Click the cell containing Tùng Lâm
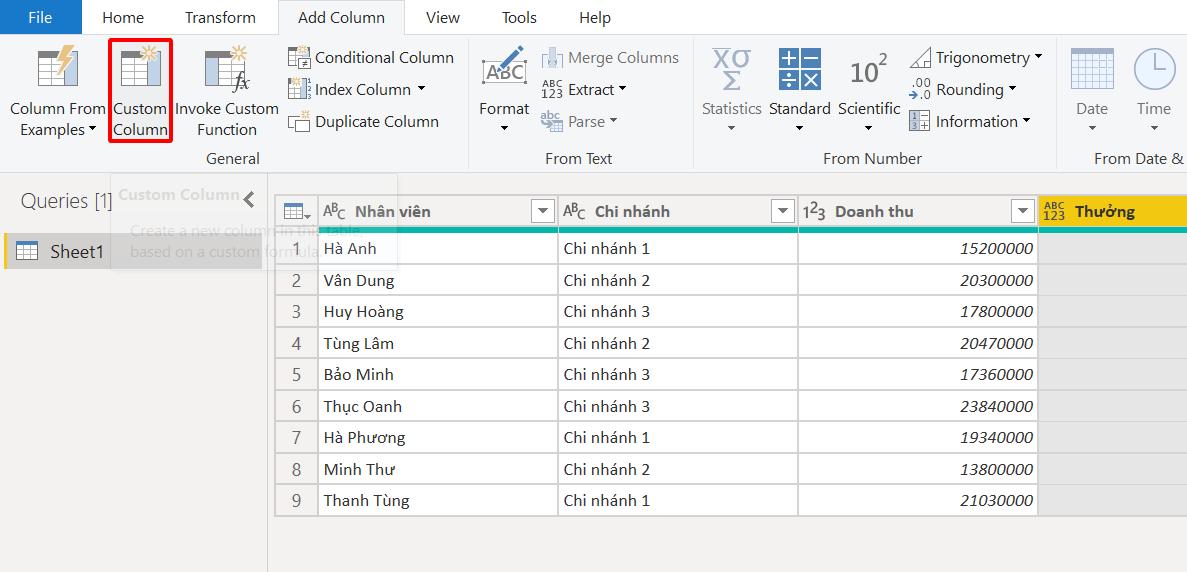This screenshot has width=1187, height=572. click(x=438, y=344)
